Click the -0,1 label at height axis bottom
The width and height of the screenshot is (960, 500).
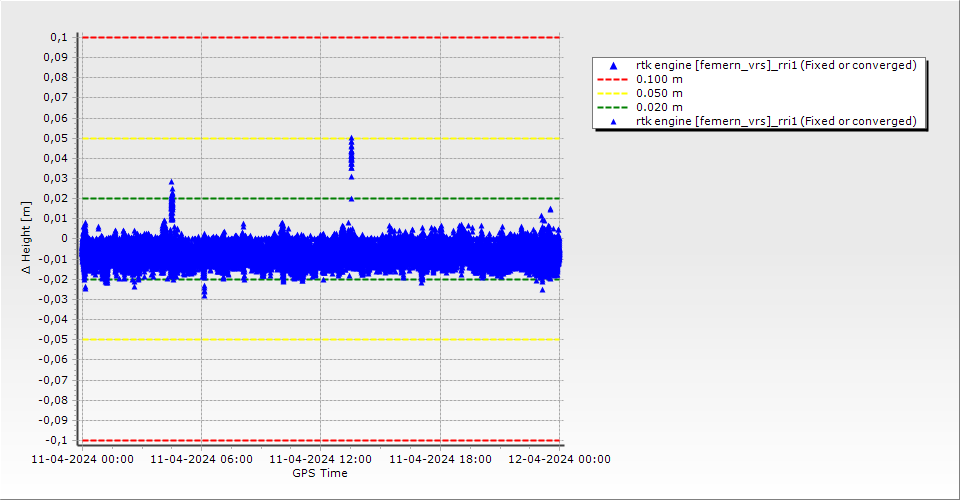56,440
